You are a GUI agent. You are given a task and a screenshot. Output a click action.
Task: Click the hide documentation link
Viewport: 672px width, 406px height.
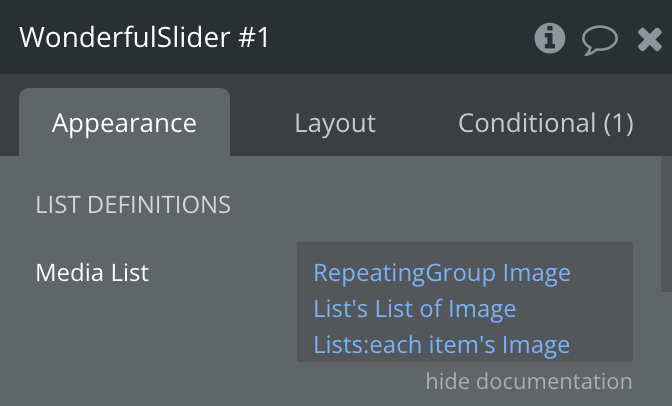(528, 381)
